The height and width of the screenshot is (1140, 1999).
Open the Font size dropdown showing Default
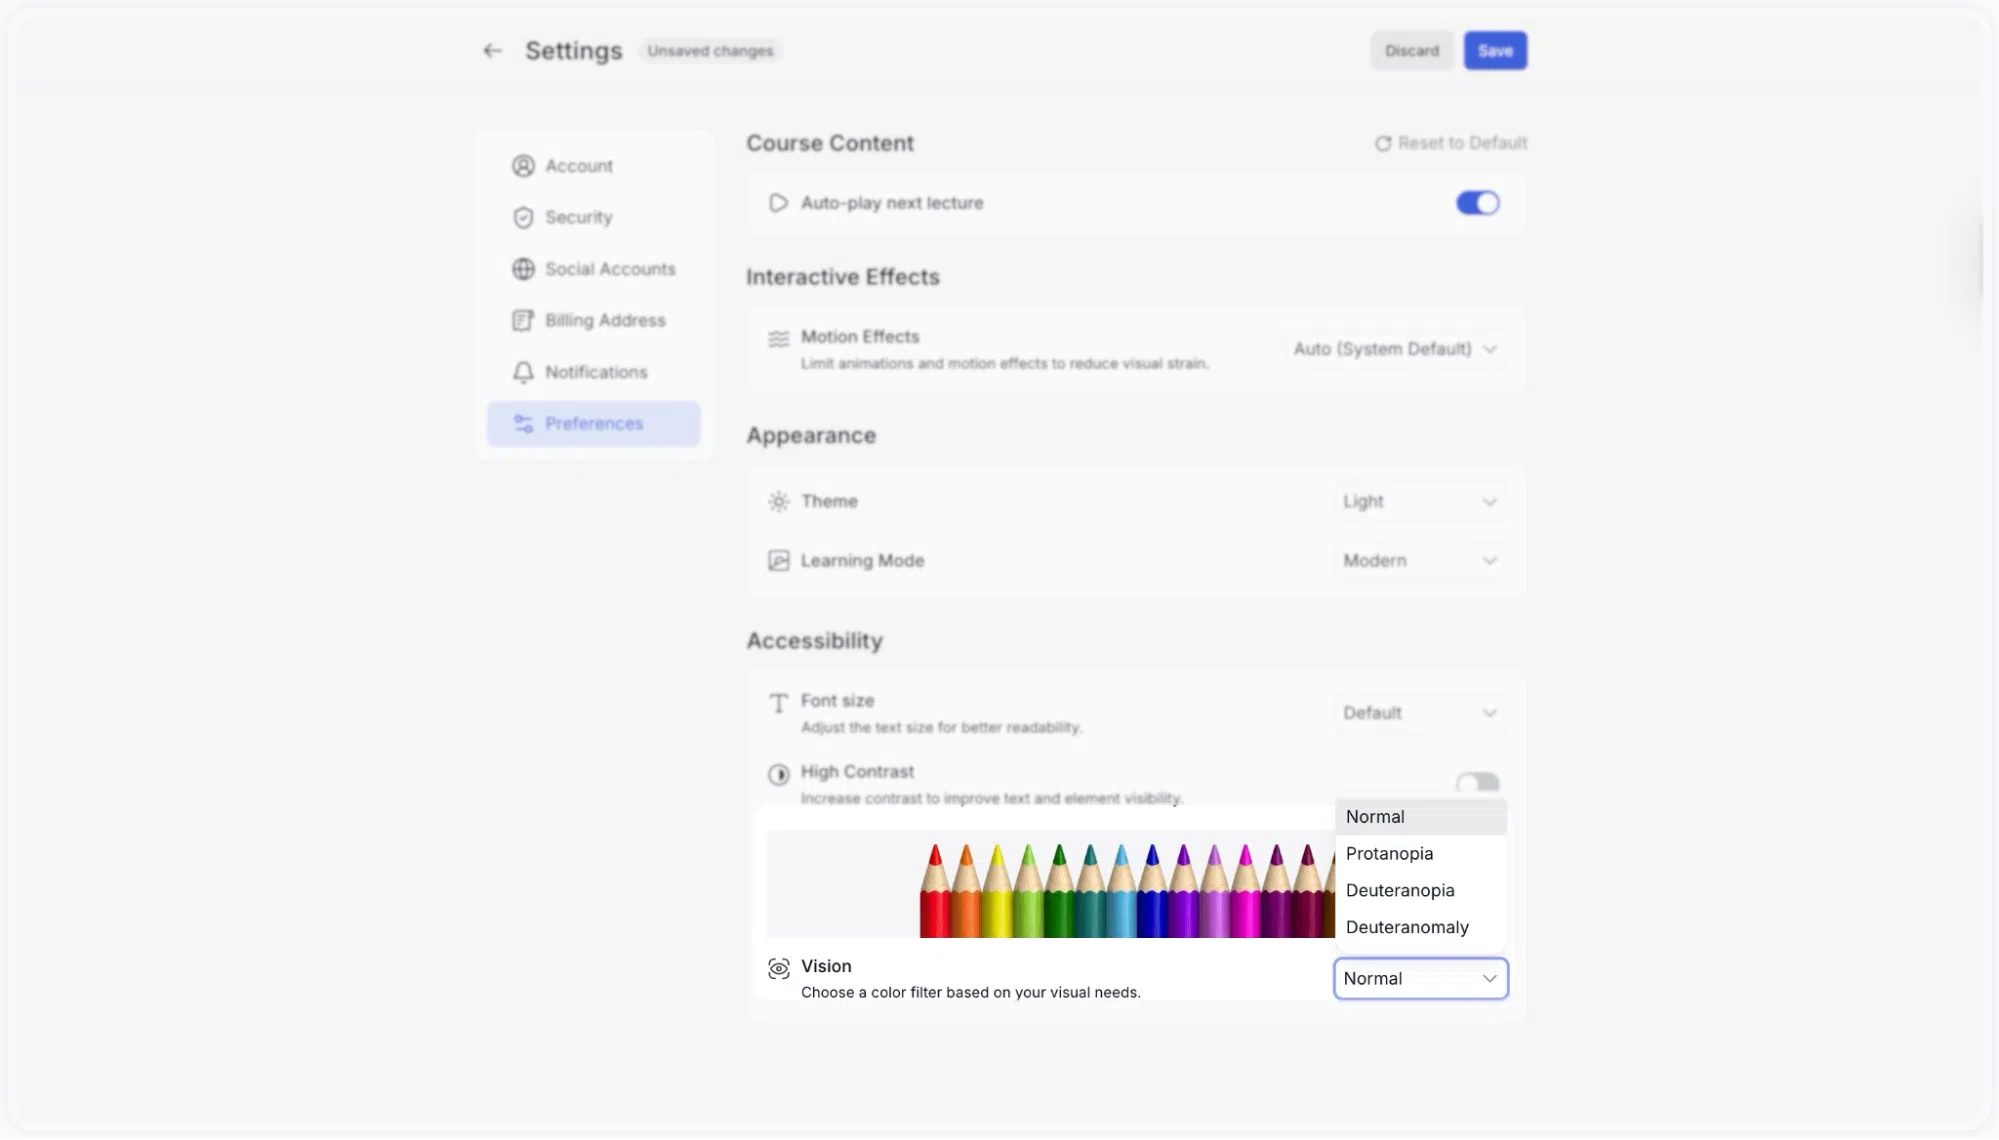click(1420, 713)
